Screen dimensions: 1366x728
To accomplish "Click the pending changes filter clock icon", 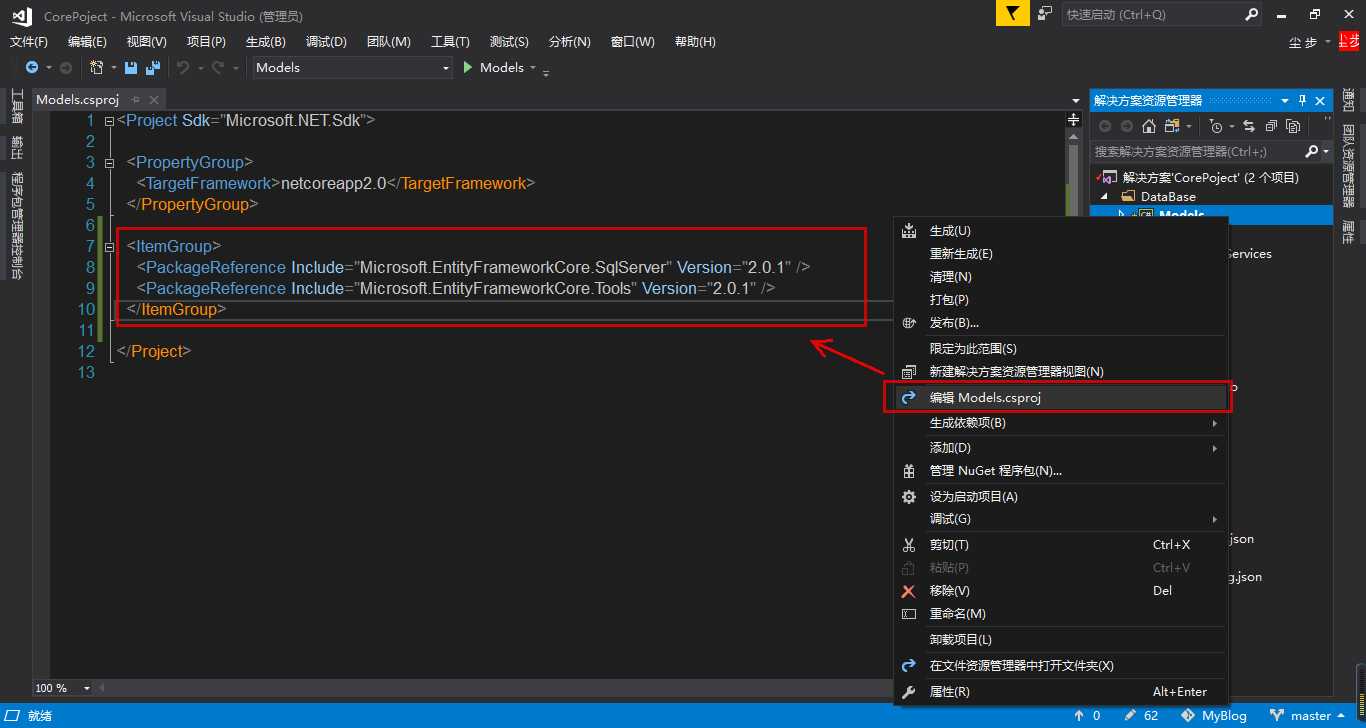I will coord(1216,126).
